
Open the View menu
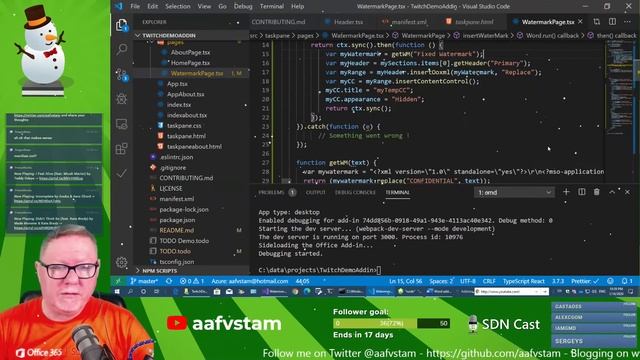pyautogui.click(x=204, y=6)
